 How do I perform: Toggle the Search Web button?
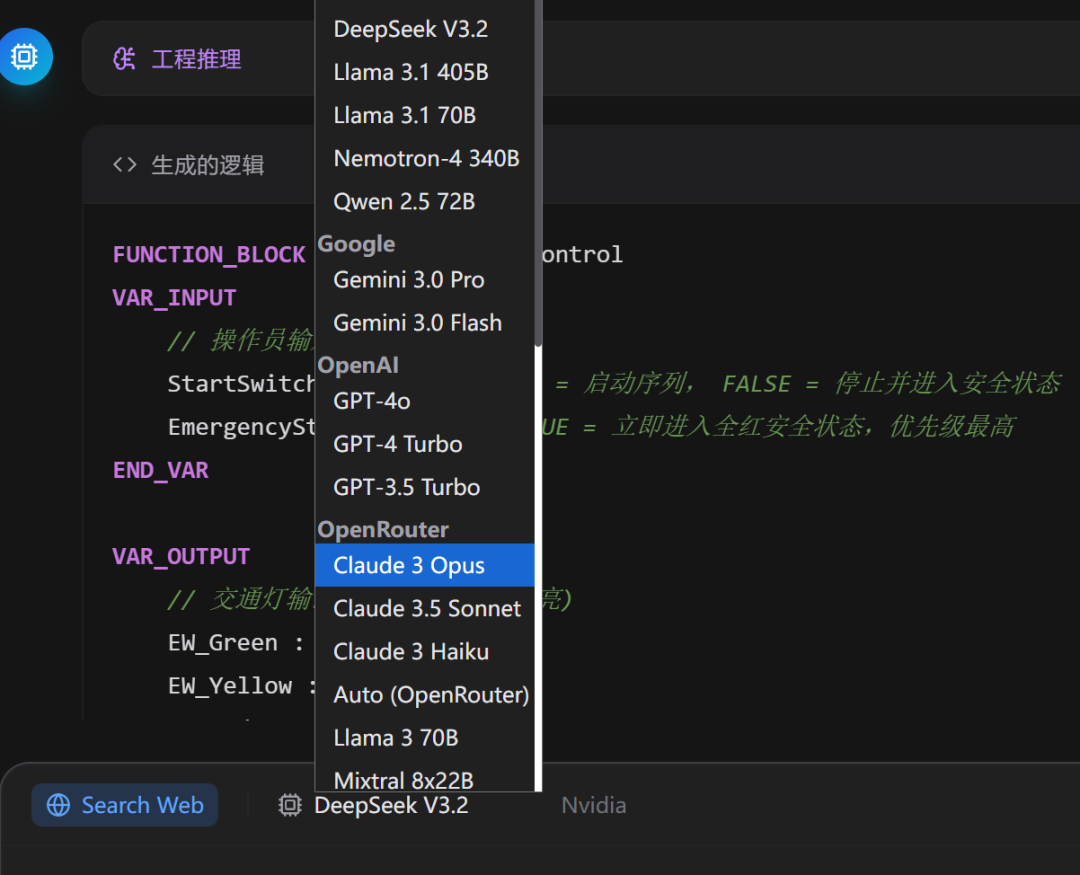[x=125, y=805]
